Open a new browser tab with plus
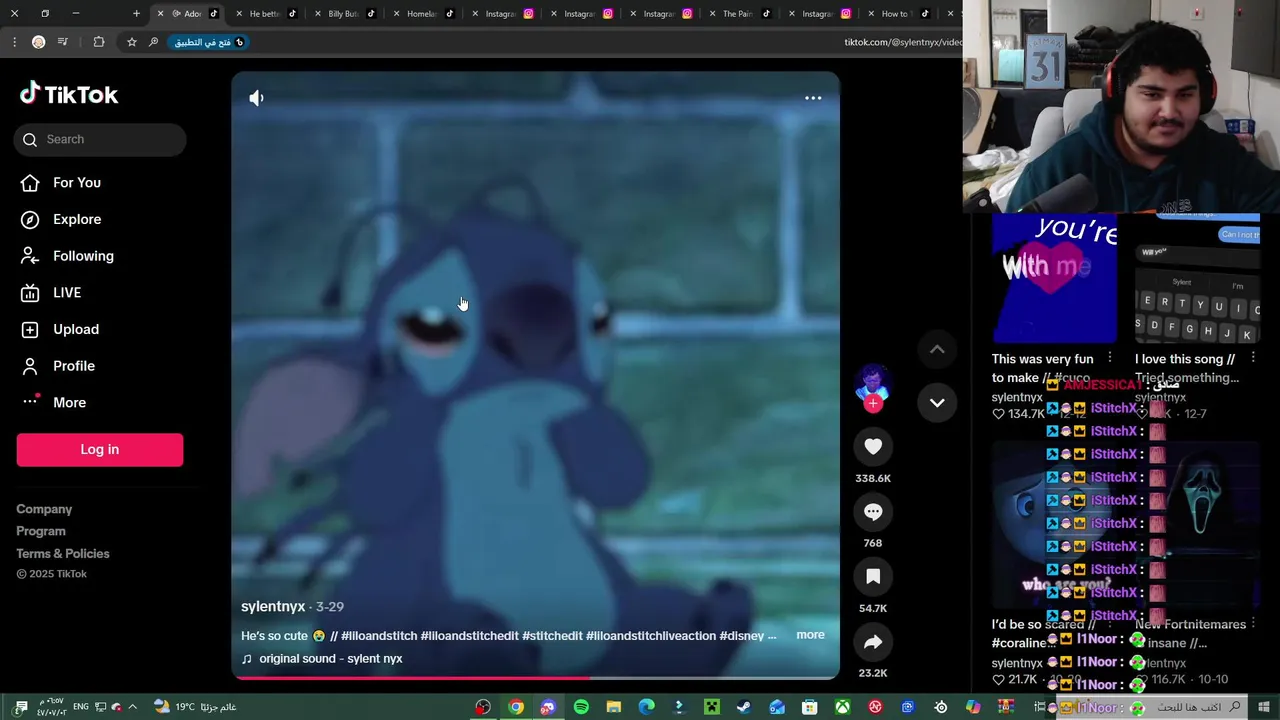This screenshot has height=720, width=1280. point(136,14)
